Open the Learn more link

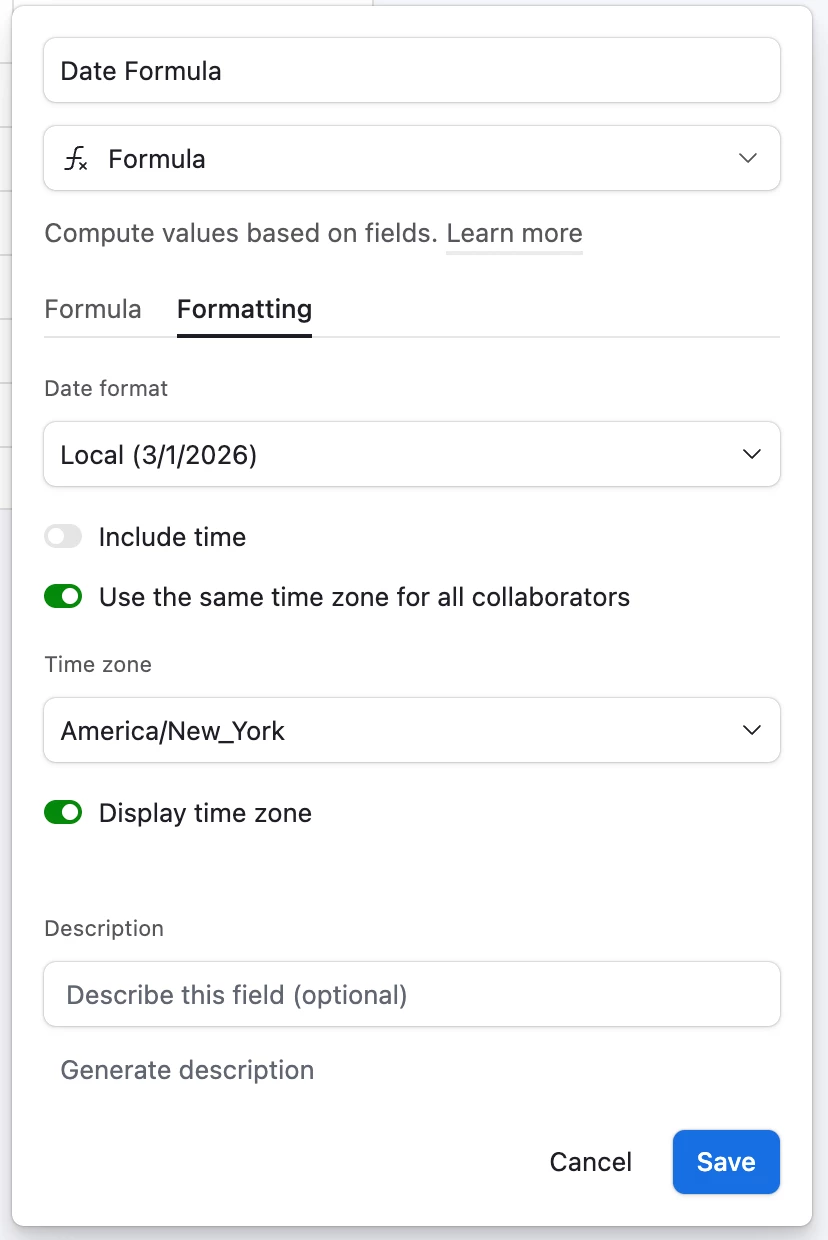[514, 234]
